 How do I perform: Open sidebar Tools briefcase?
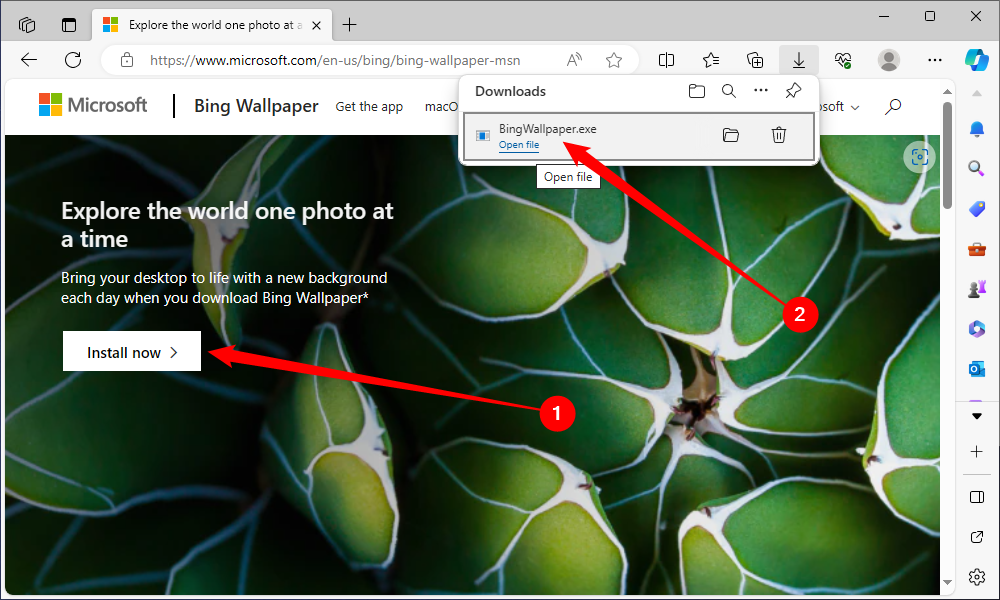click(976, 249)
